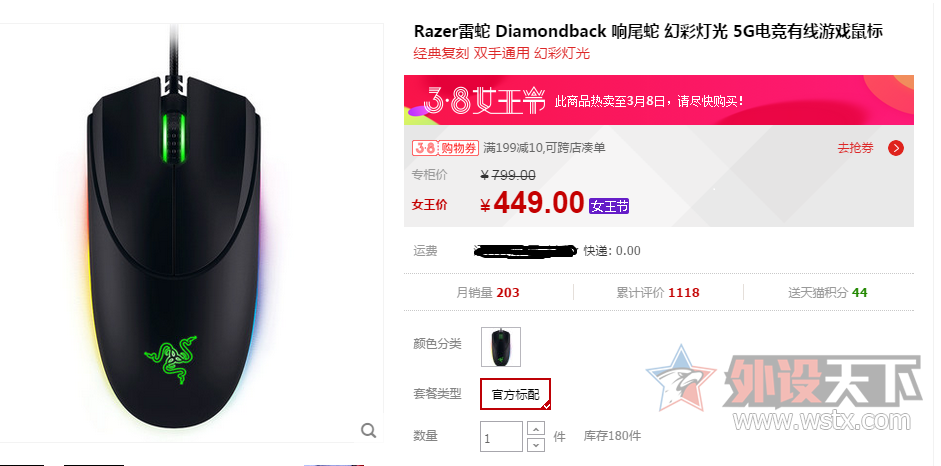Select the 官方标配 package option

click(x=515, y=394)
